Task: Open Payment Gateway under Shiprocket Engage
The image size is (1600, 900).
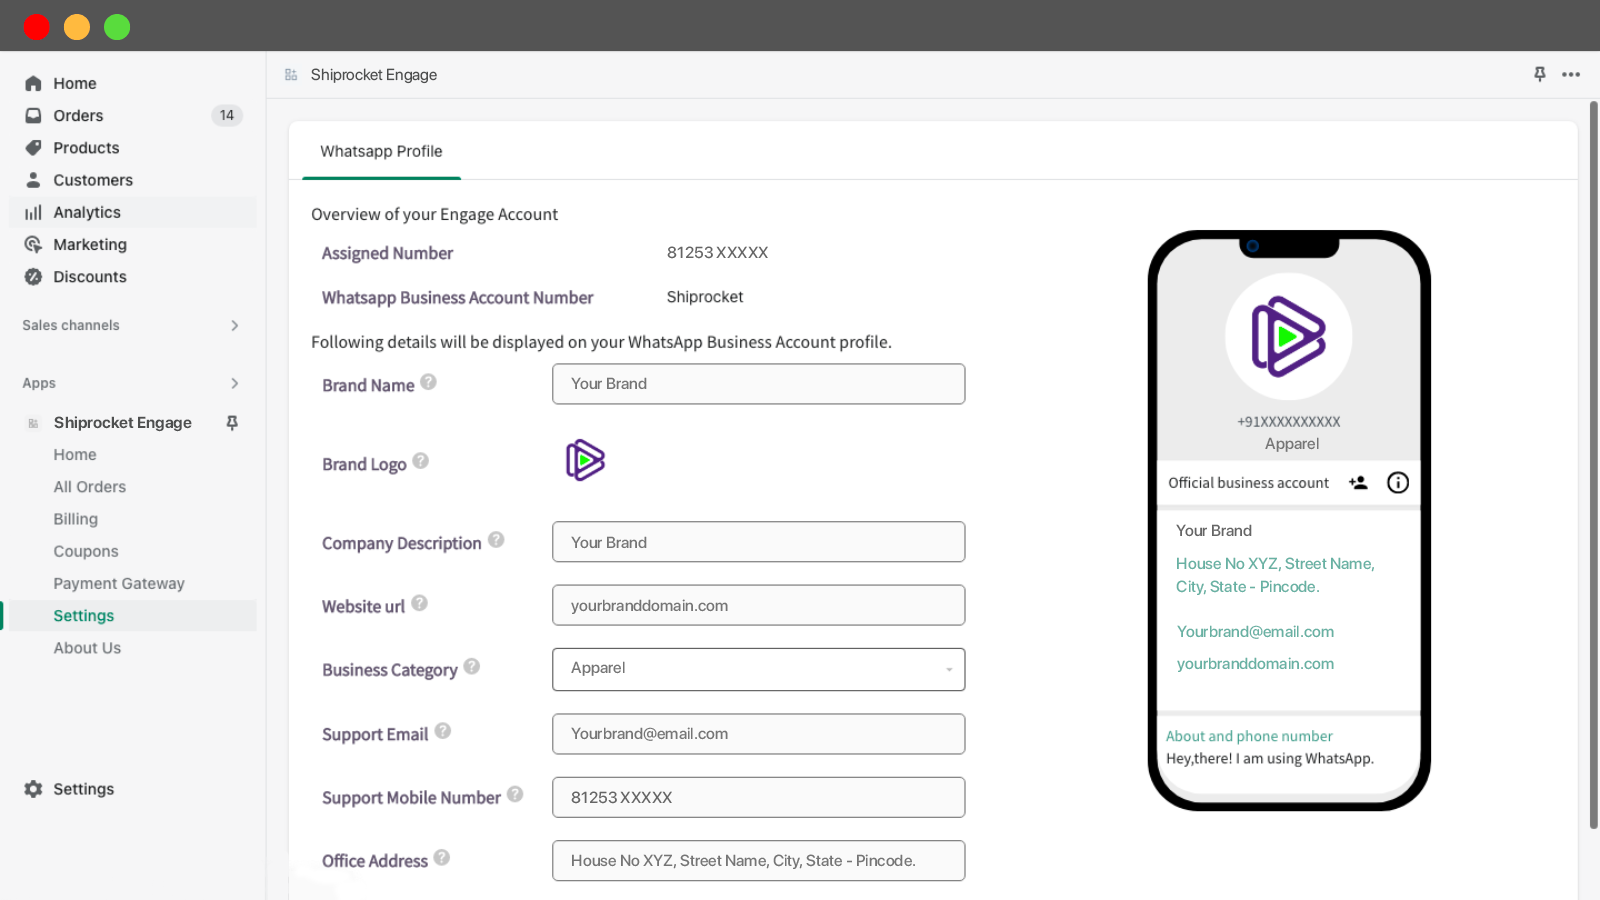Action: pos(119,584)
